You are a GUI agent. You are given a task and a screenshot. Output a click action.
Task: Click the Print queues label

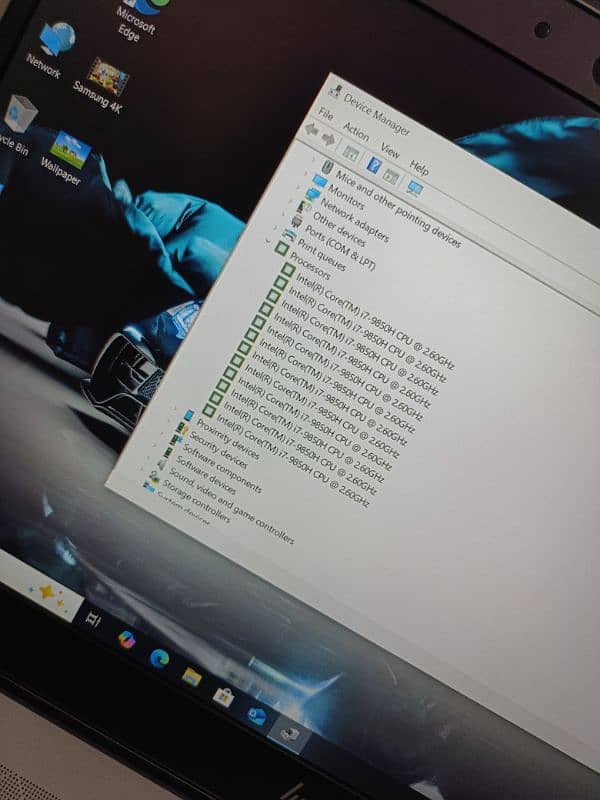coord(321,255)
